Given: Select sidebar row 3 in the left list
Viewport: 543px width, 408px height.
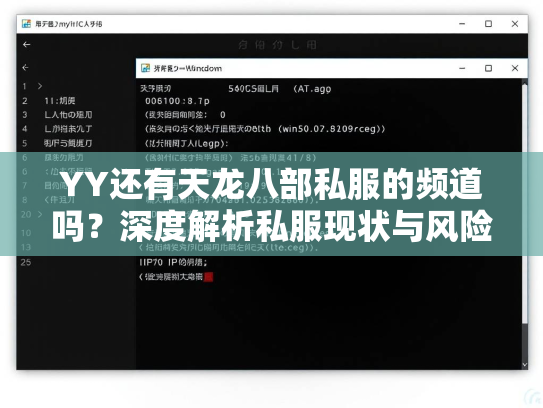Looking at the screenshot, I should [68, 115].
